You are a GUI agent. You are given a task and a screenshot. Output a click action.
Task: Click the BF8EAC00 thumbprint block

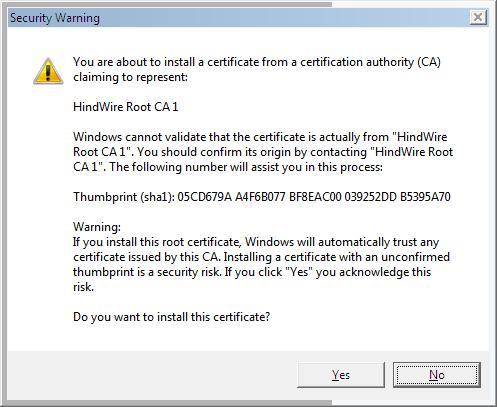[x=315, y=197]
